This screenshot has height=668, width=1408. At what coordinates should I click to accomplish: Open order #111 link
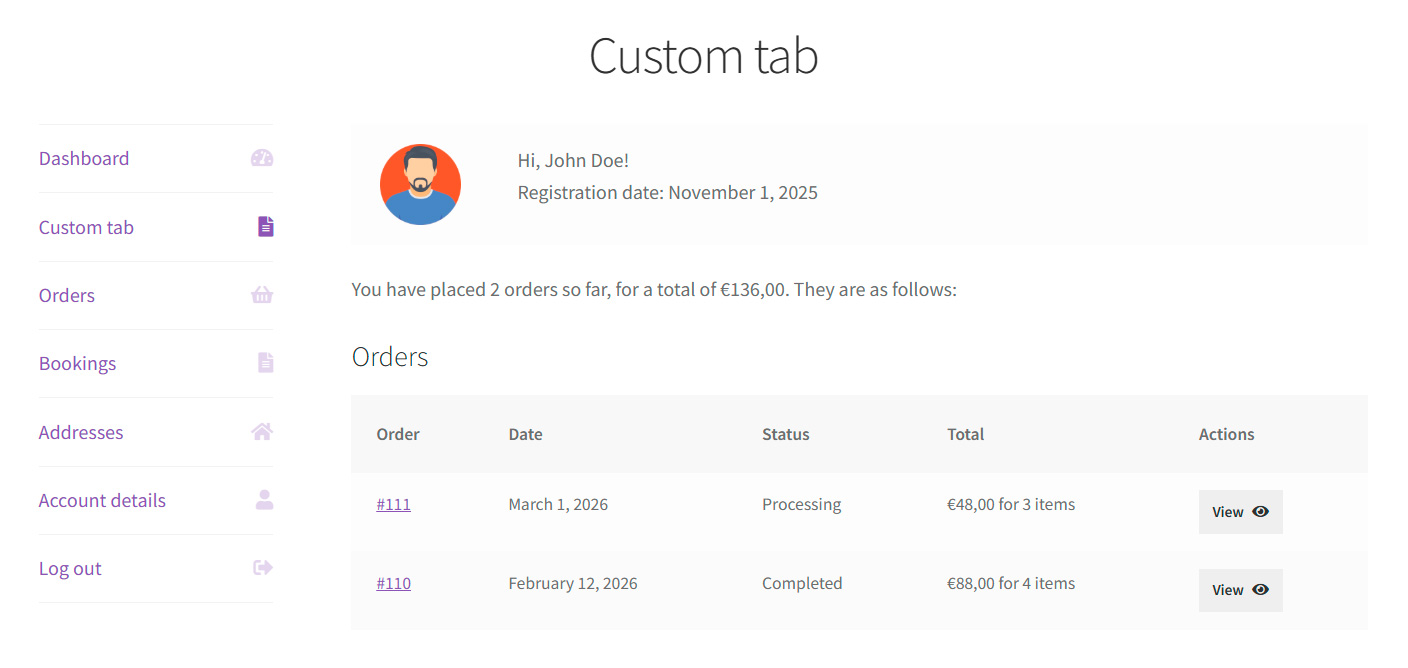393,504
